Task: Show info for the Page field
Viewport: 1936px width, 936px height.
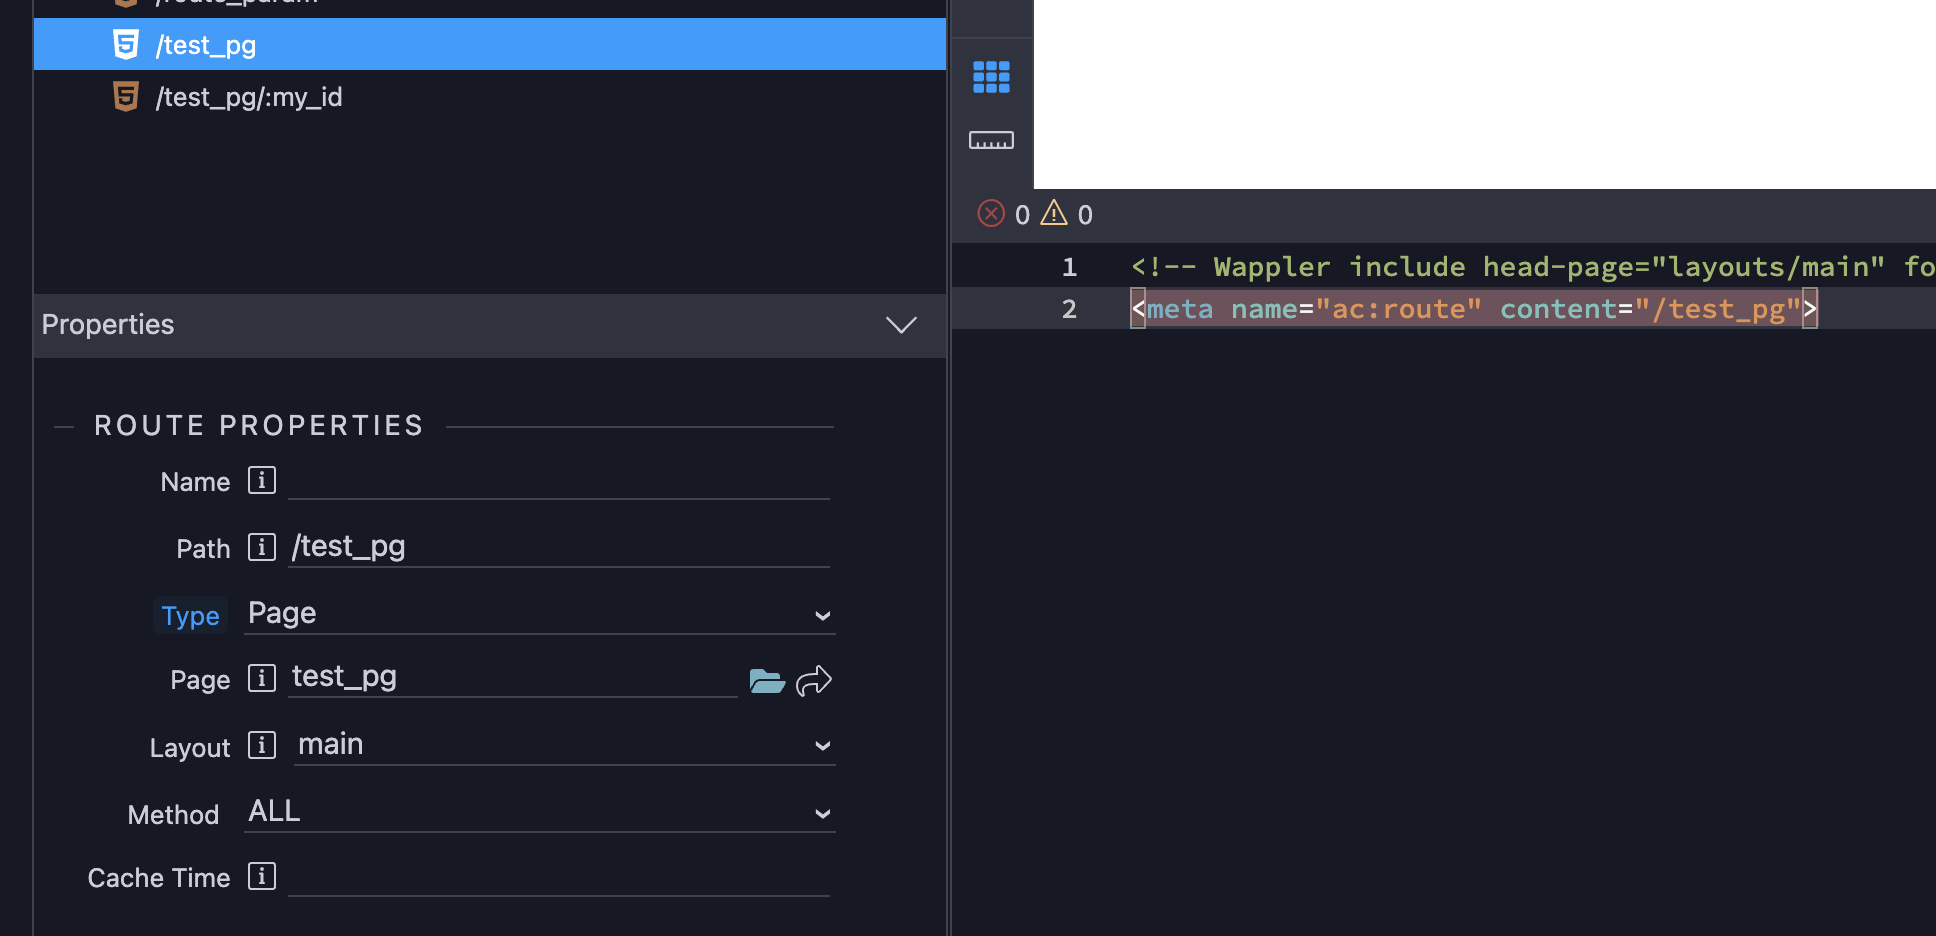Action: click(x=262, y=678)
